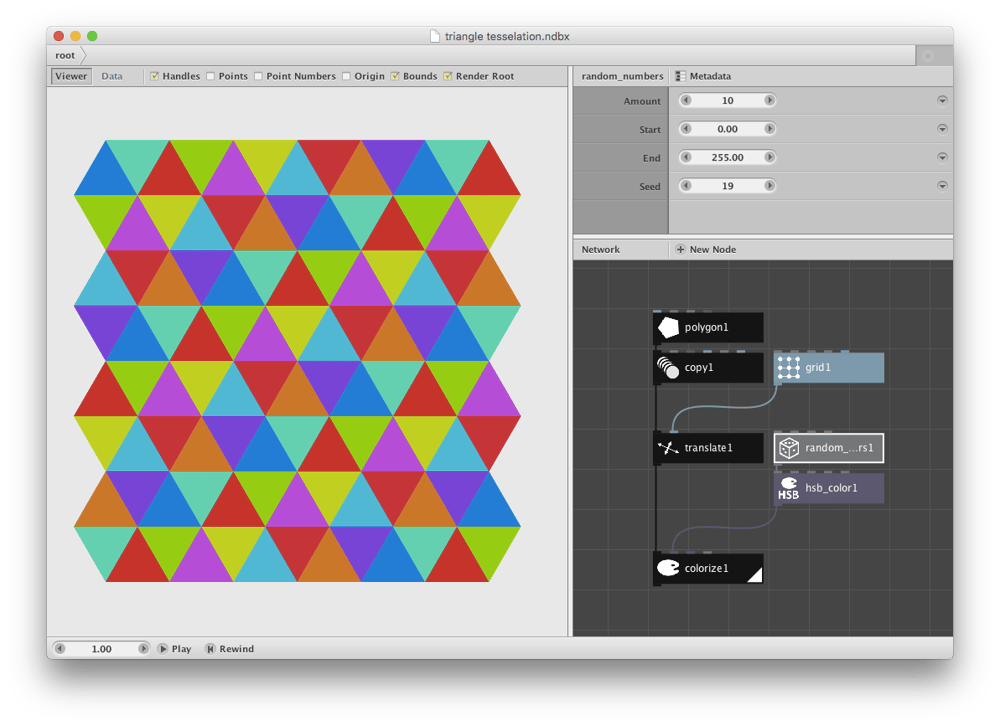Select the hsb_color1 node label
This screenshot has width=1000, height=726.
(x=831, y=488)
